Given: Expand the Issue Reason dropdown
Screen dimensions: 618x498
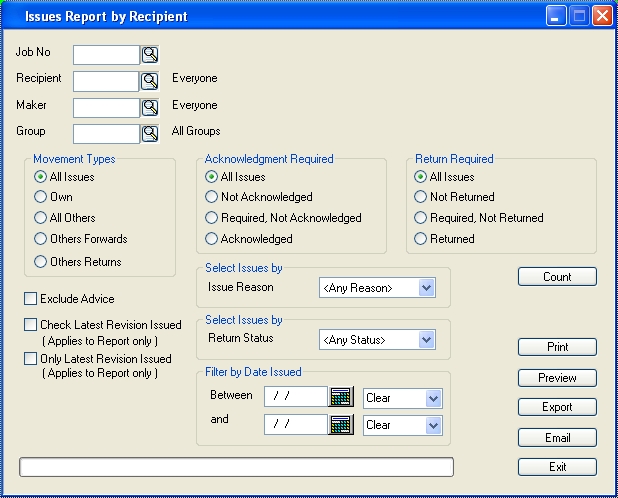Looking at the screenshot, I should [426, 288].
